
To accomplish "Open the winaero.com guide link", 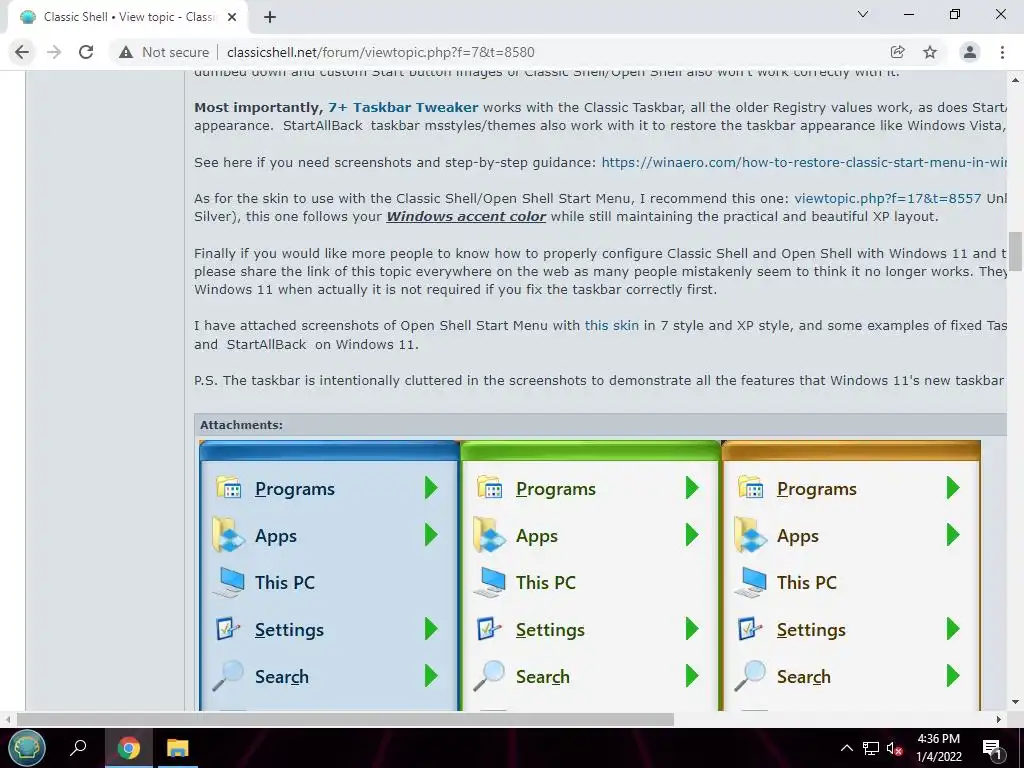I will click(804, 162).
